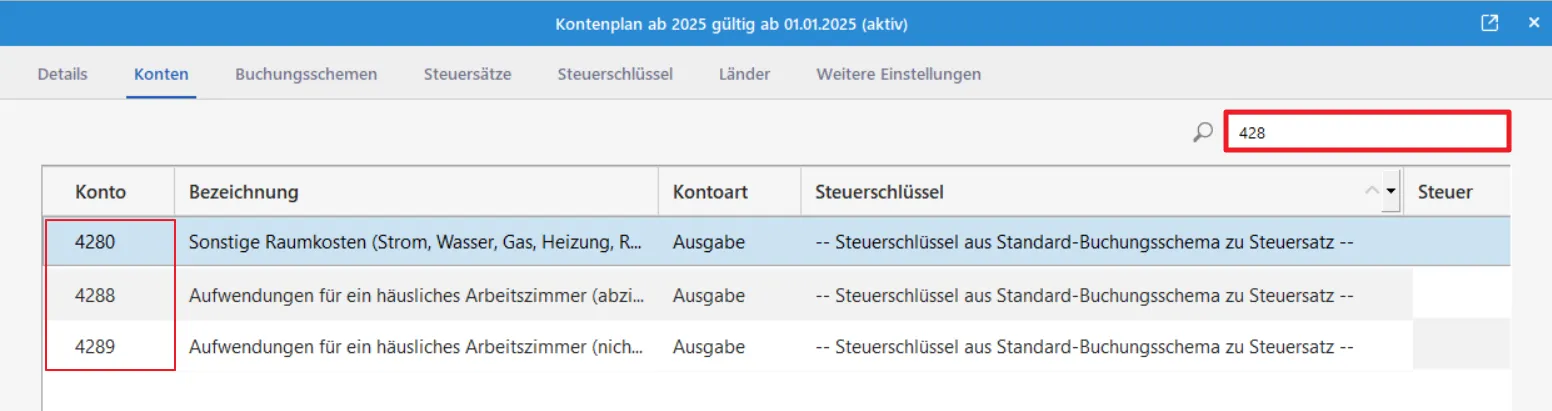The image size is (1552, 411).
Task: Select account row 4289
Action: (415, 347)
